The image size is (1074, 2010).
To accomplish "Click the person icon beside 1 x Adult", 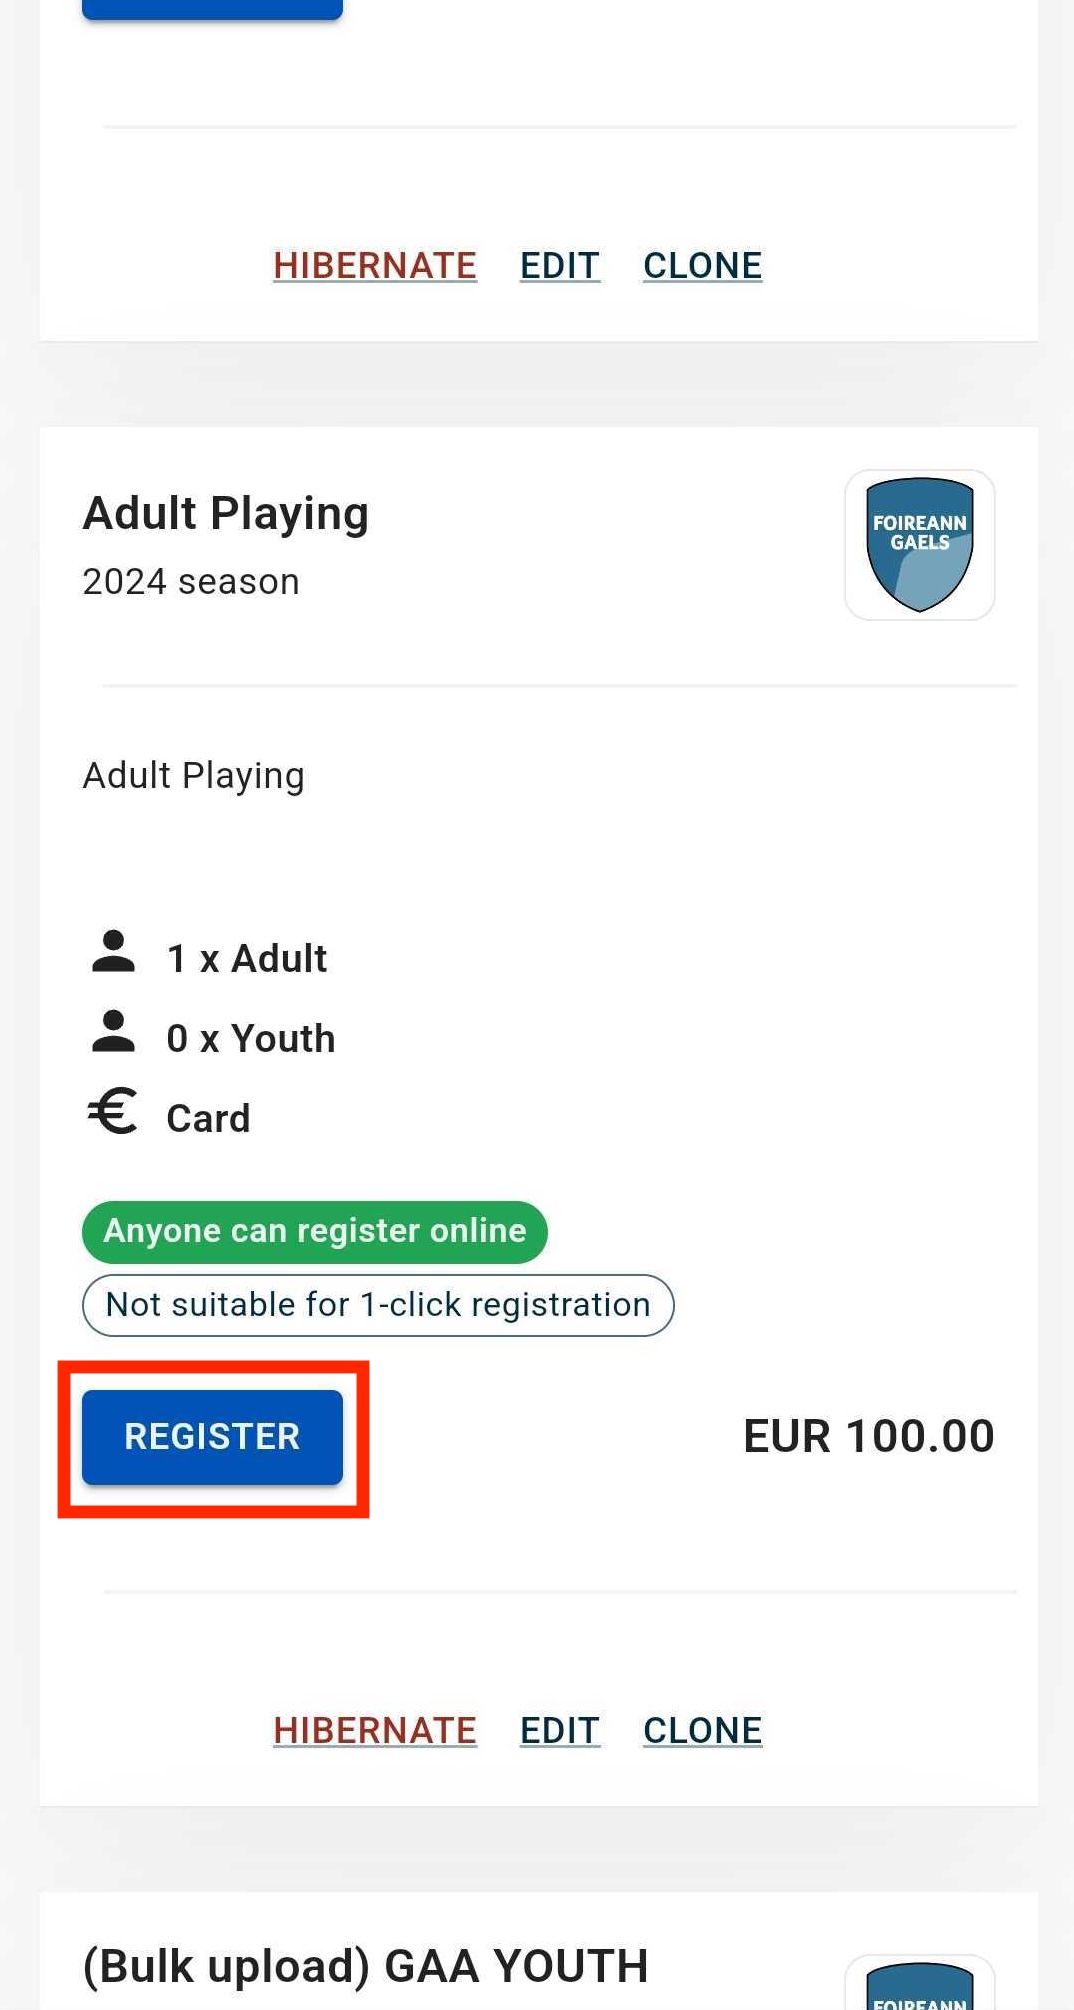I will point(113,952).
